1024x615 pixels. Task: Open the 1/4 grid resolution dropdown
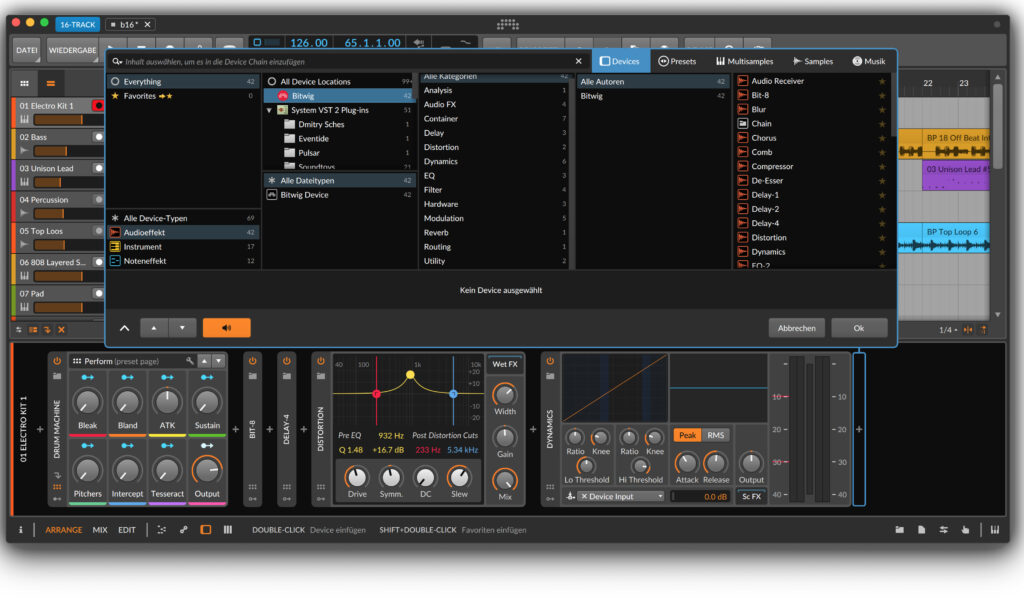948,330
